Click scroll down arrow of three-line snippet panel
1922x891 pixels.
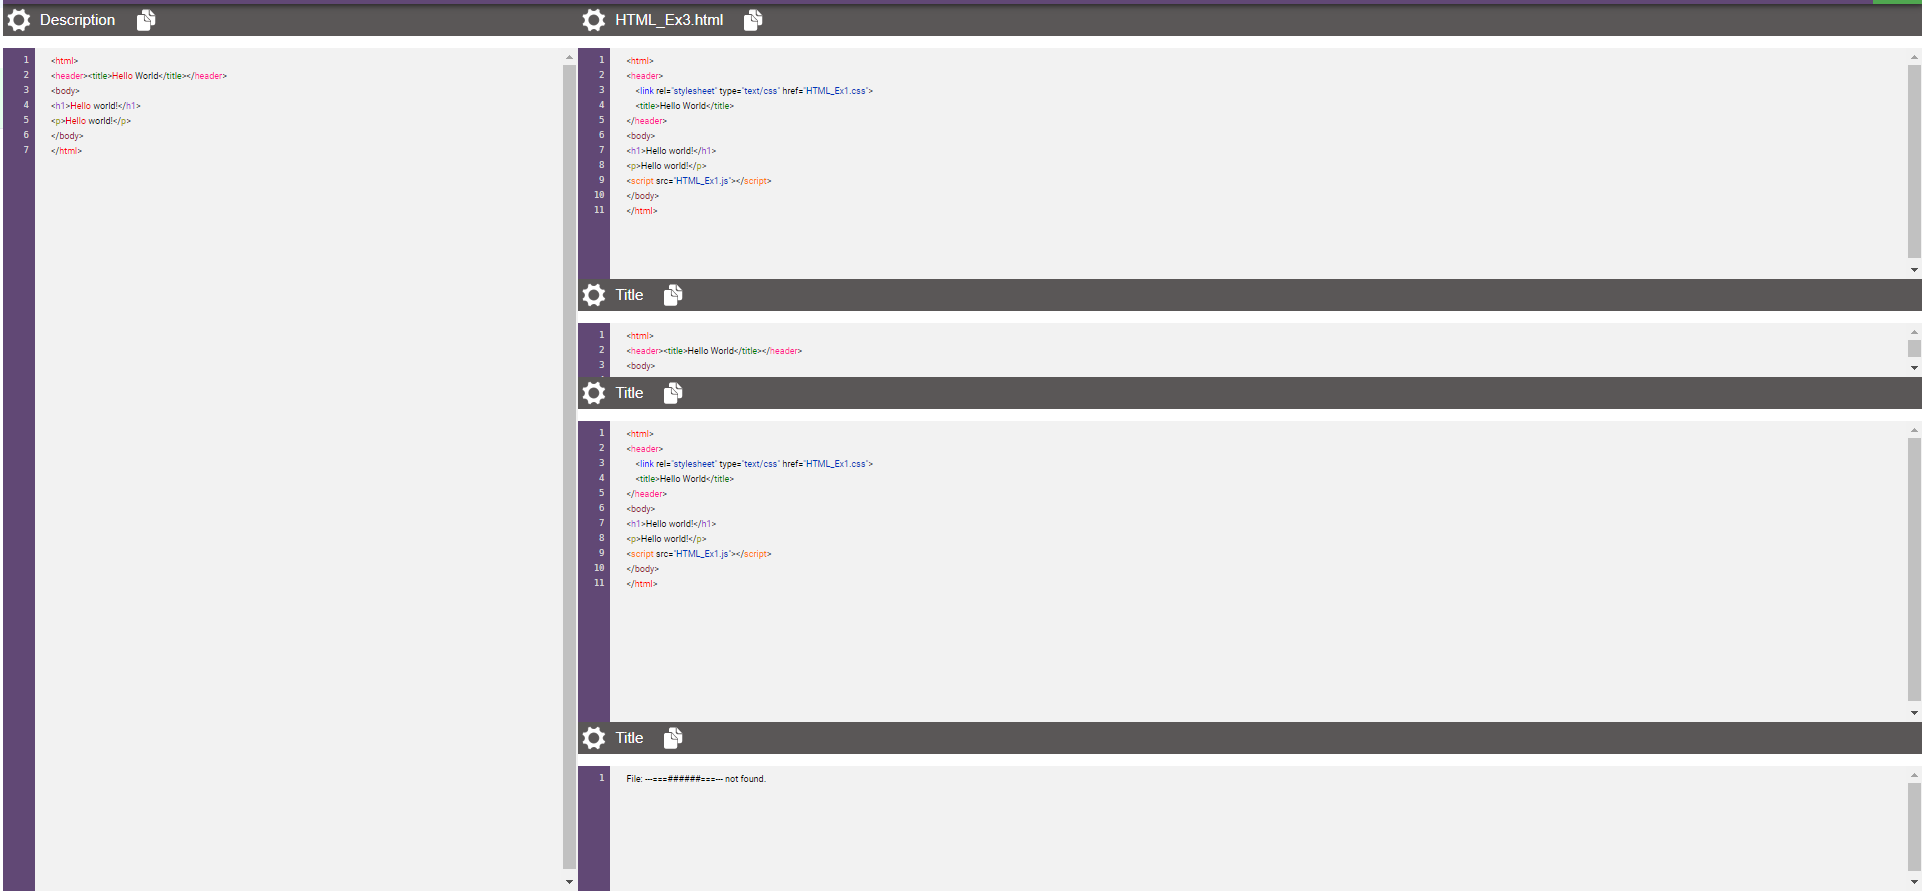pyautogui.click(x=1914, y=368)
